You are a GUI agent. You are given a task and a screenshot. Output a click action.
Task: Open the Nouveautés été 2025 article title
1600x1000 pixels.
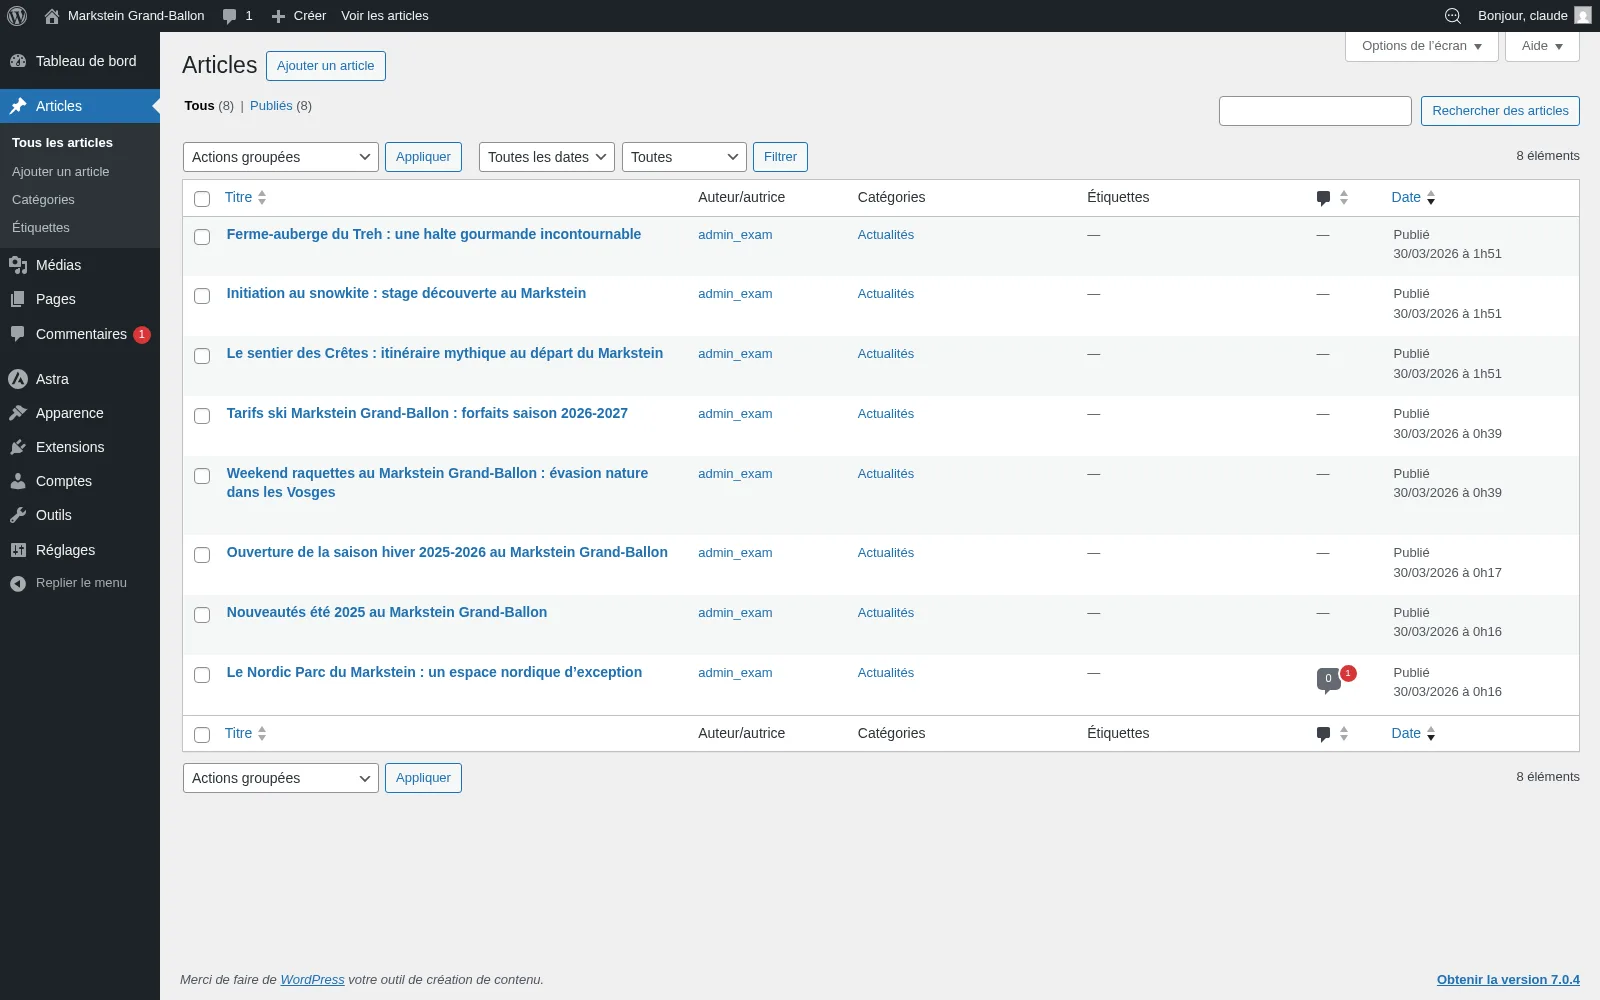[387, 613]
